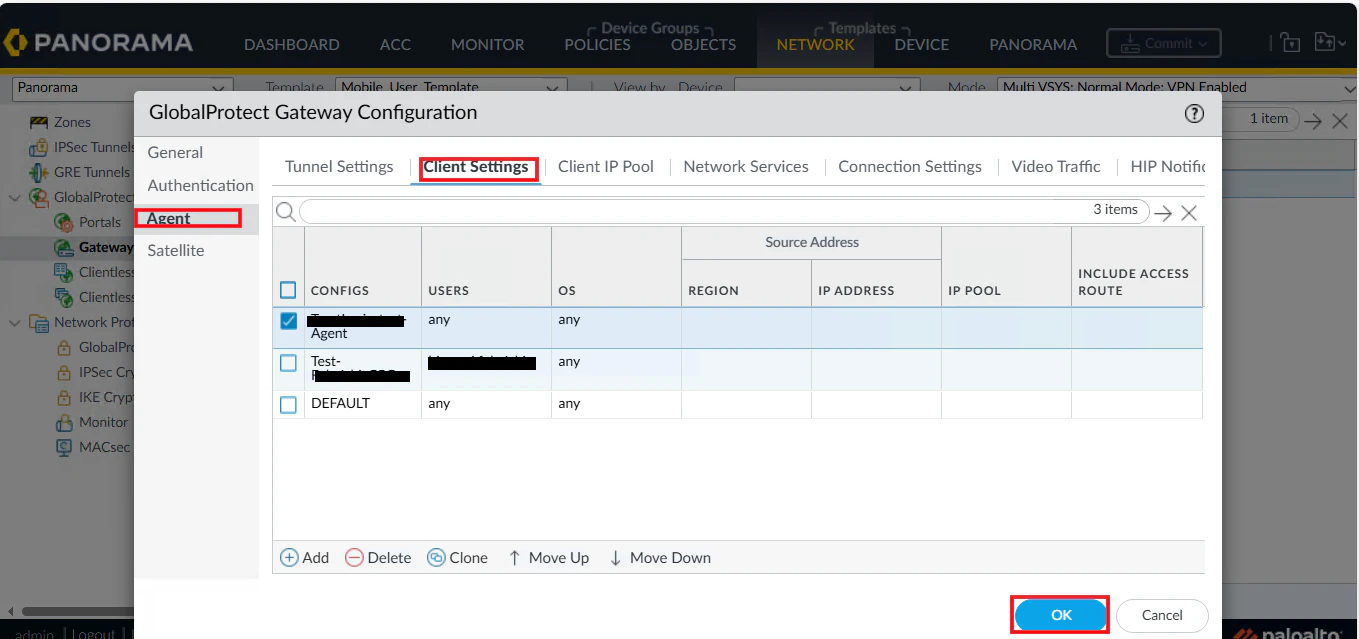Click the search magnifier in Client Settings

285,211
